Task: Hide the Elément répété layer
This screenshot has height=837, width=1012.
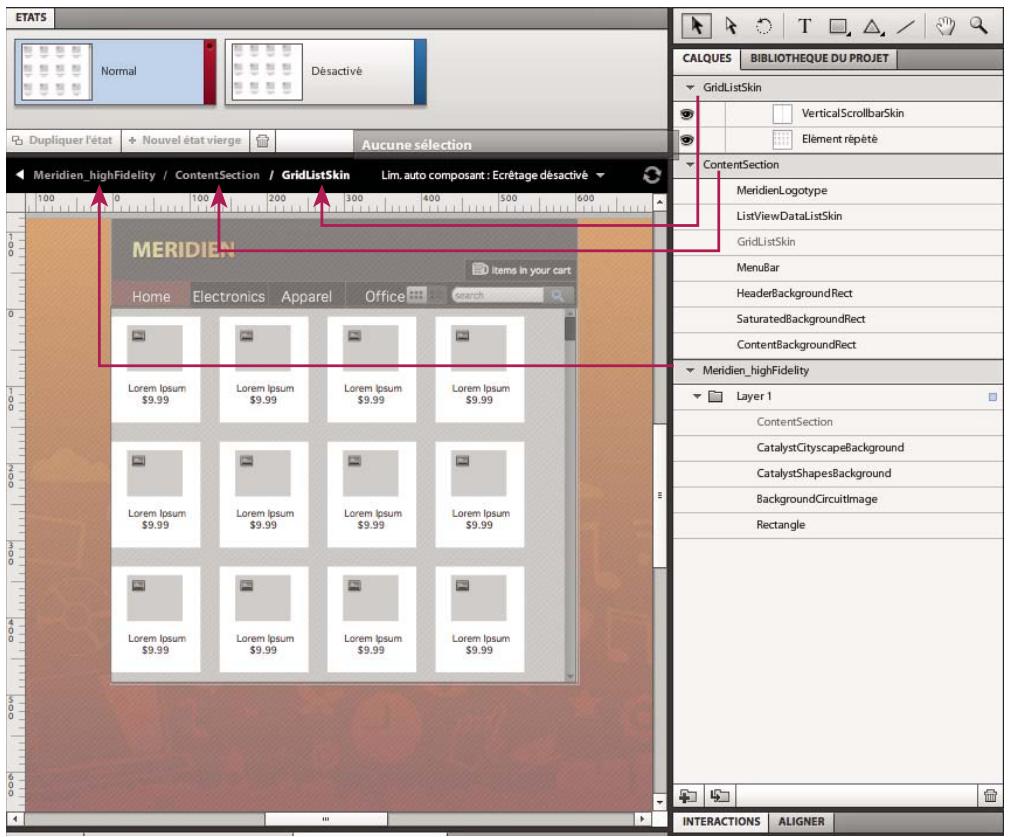Action: click(x=687, y=139)
